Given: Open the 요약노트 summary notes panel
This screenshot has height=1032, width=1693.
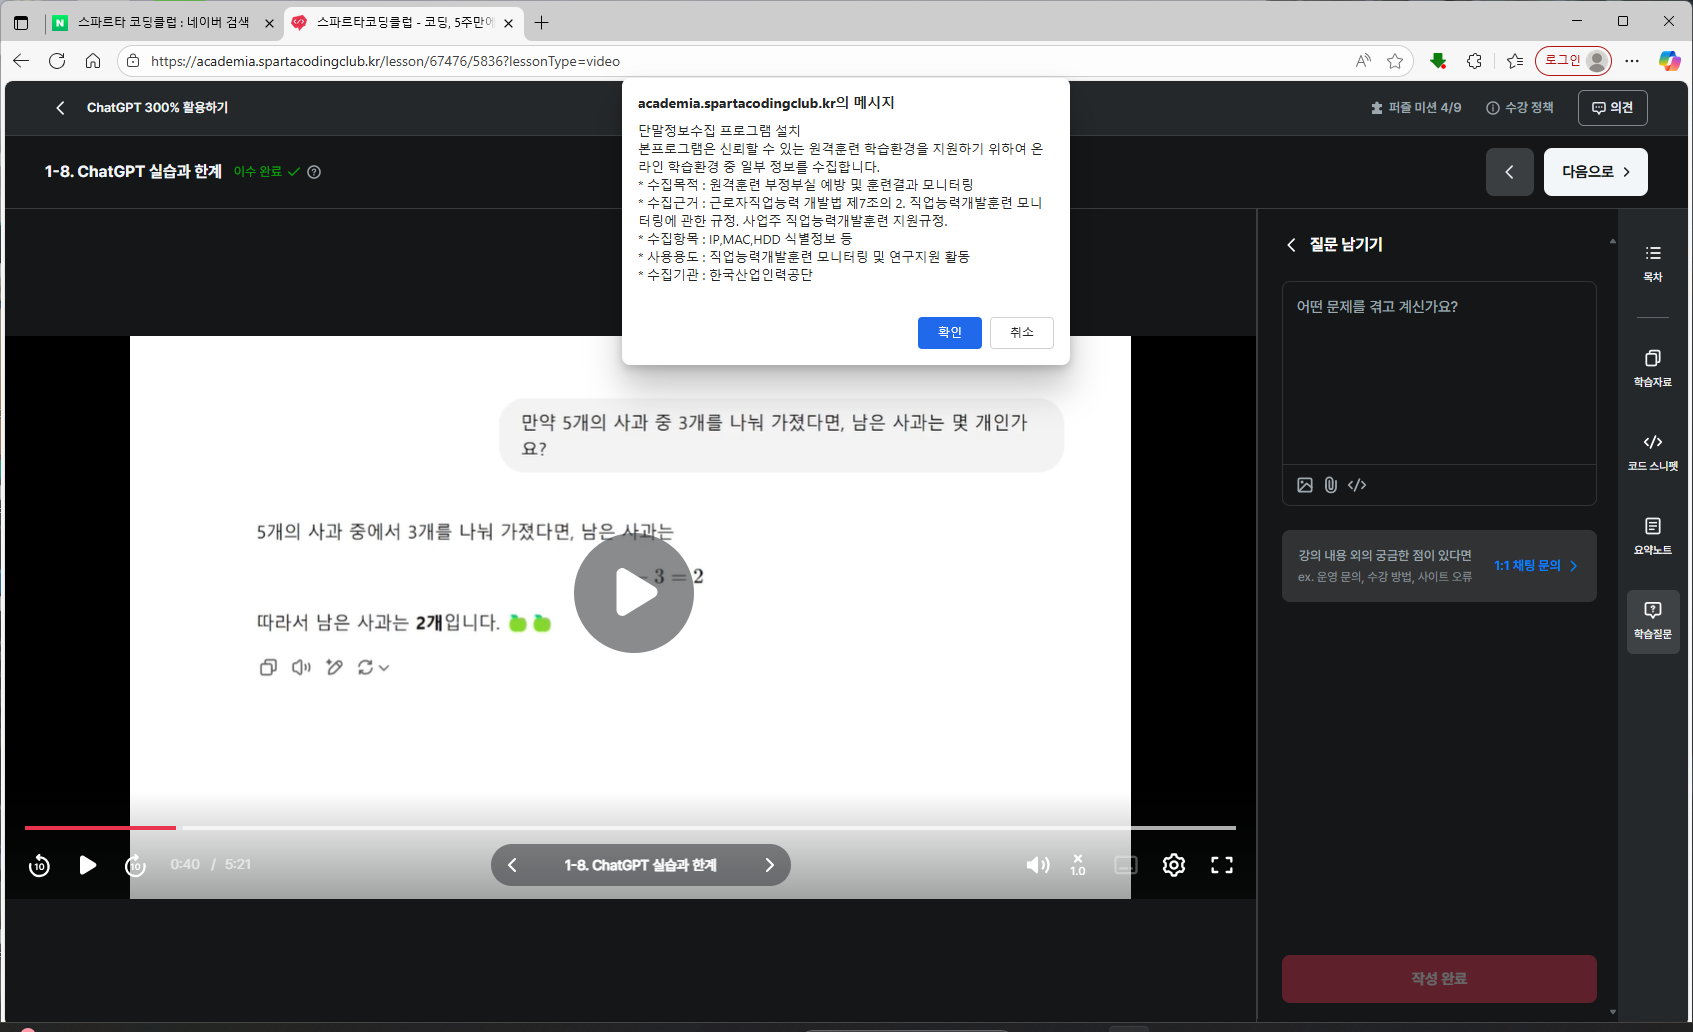Looking at the screenshot, I should [1653, 536].
